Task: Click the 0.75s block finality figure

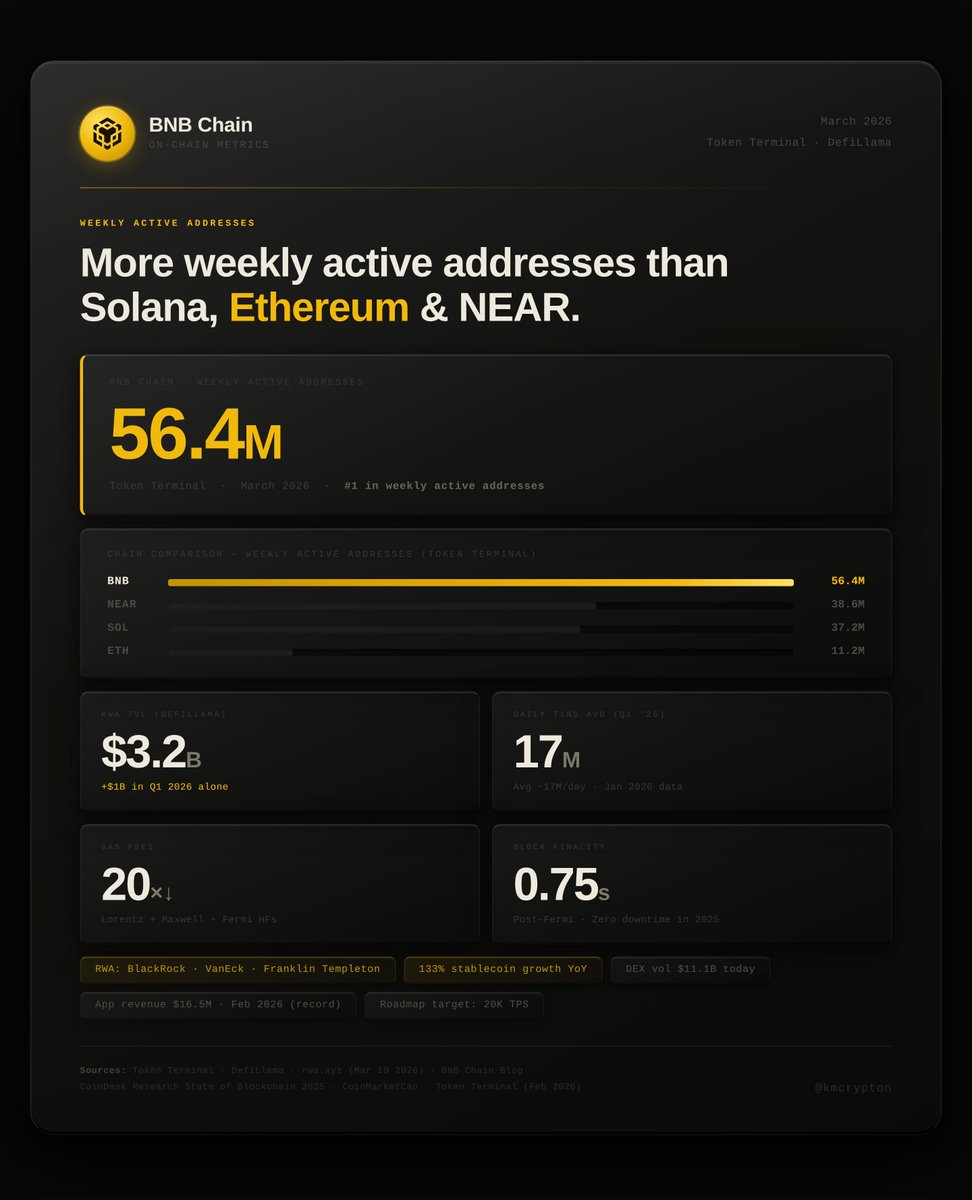Action: (x=561, y=885)
